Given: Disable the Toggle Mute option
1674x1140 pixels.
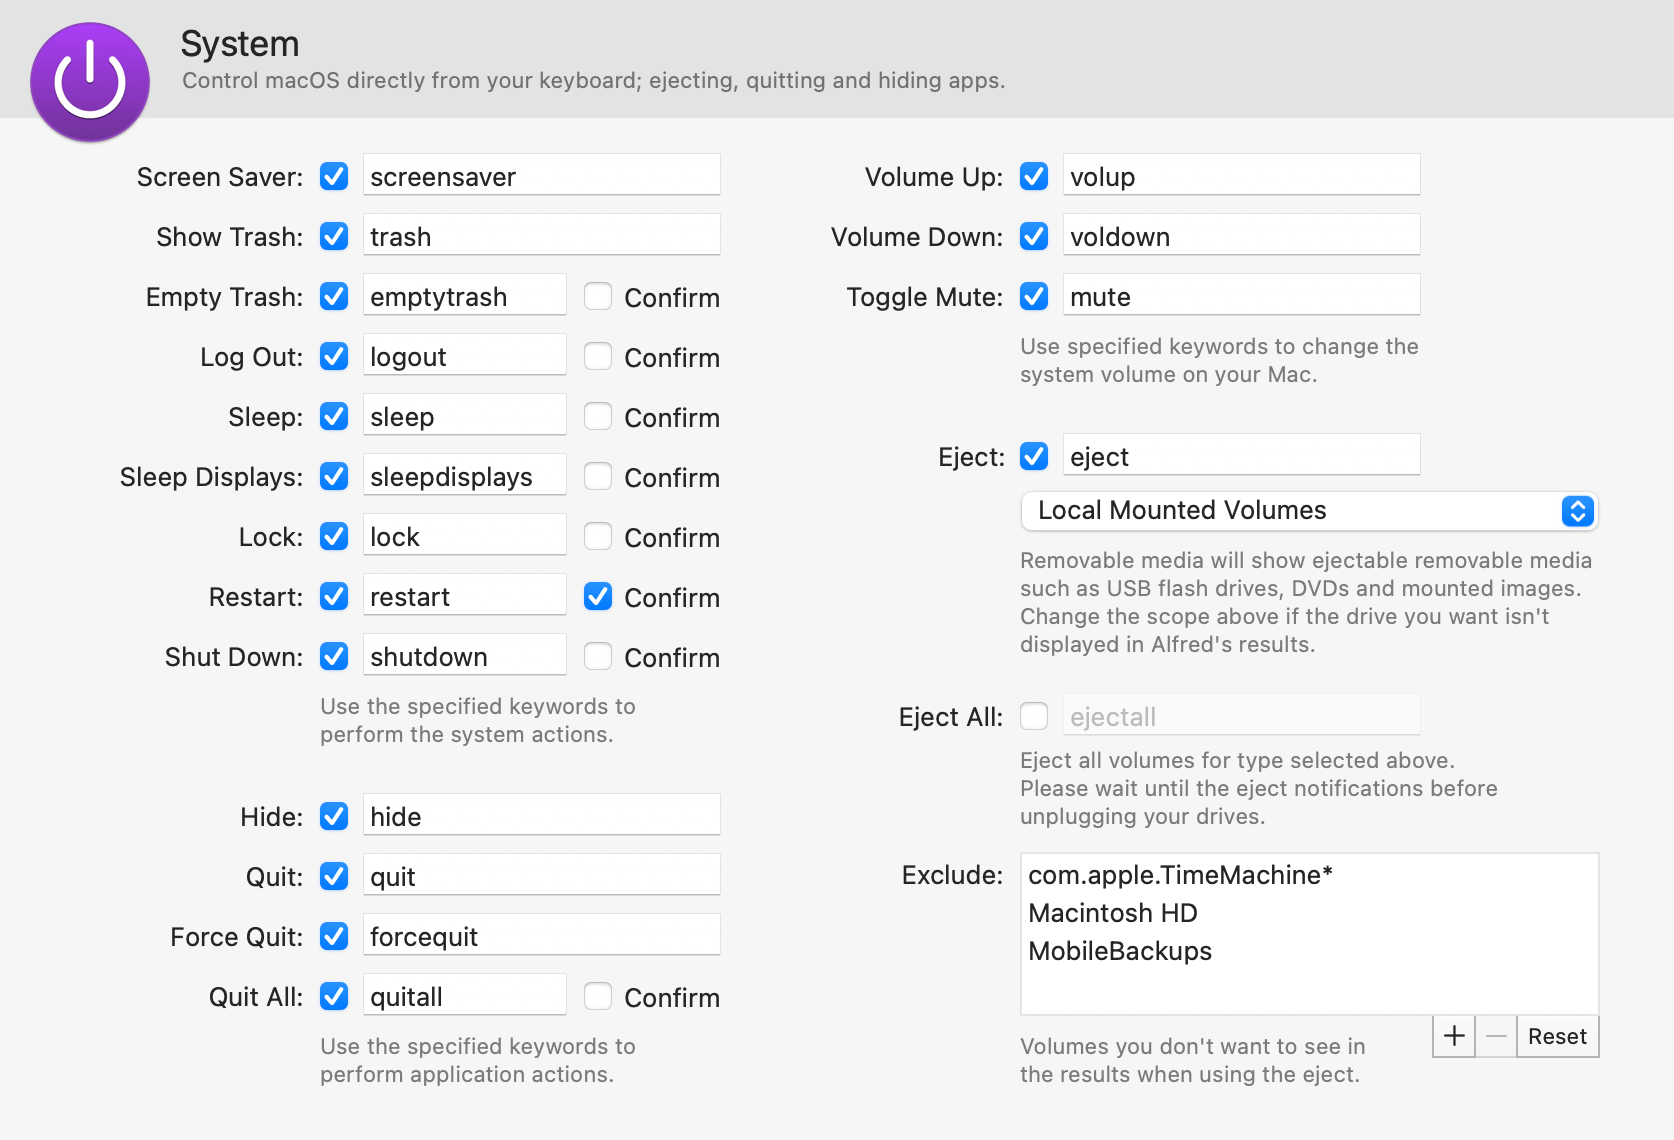Looking at the screenshot, I should (x=1034, y=296).
